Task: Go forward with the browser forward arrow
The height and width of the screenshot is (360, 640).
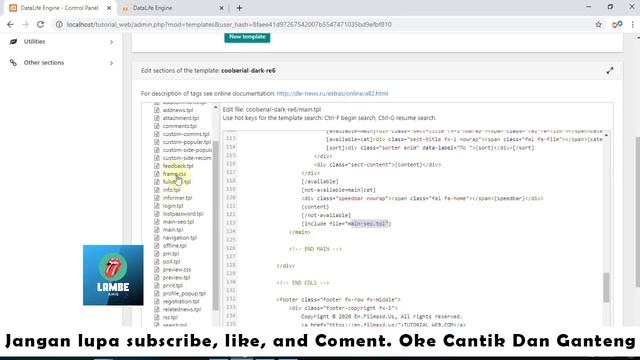Action: (x=25, y=24)
